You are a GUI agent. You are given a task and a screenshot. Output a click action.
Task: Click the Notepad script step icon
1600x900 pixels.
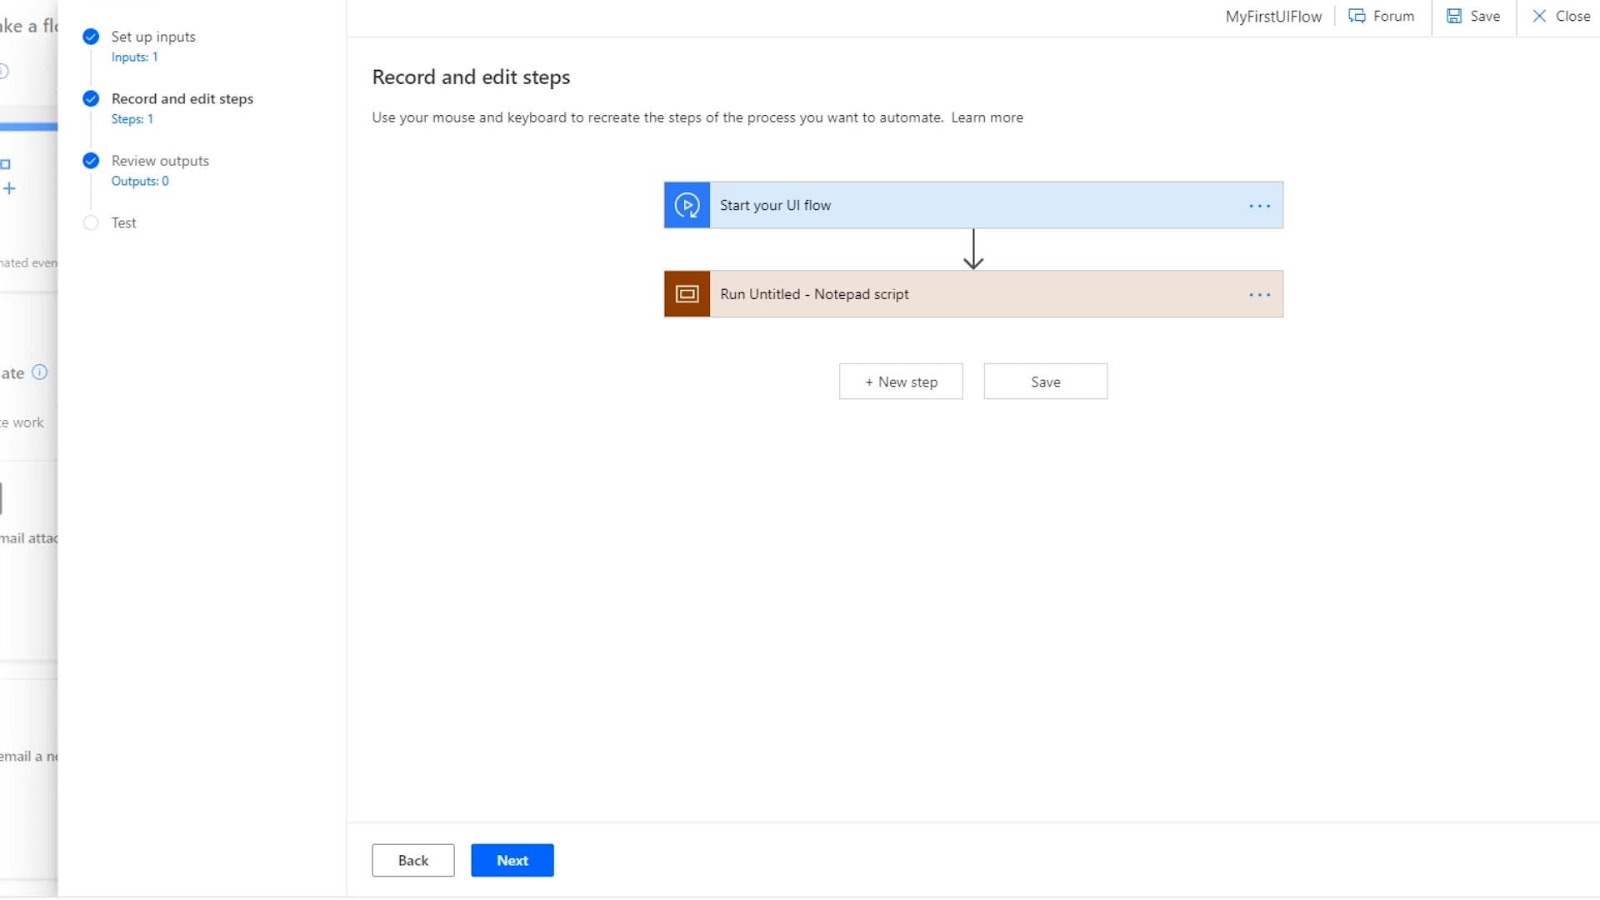click(x=687, y=294)
